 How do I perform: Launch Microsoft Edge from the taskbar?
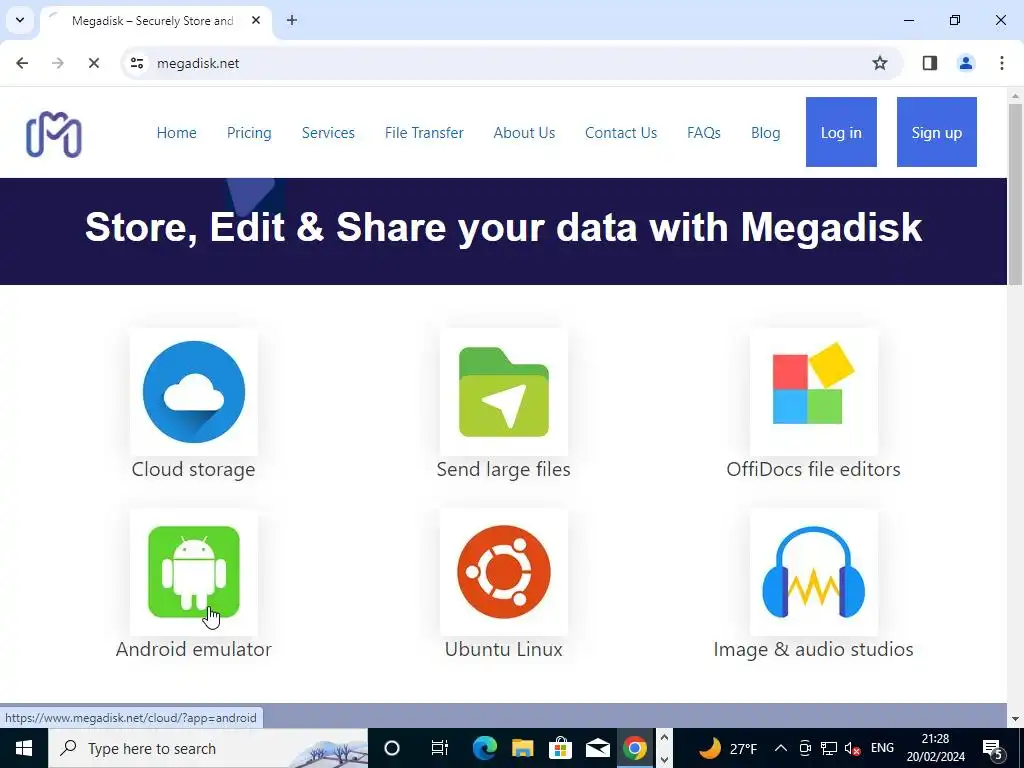click(x=485, y=748)
